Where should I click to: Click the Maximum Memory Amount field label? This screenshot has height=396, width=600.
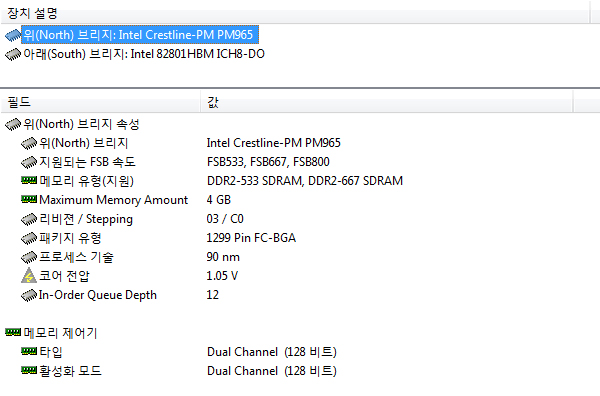tap(114, 200)
